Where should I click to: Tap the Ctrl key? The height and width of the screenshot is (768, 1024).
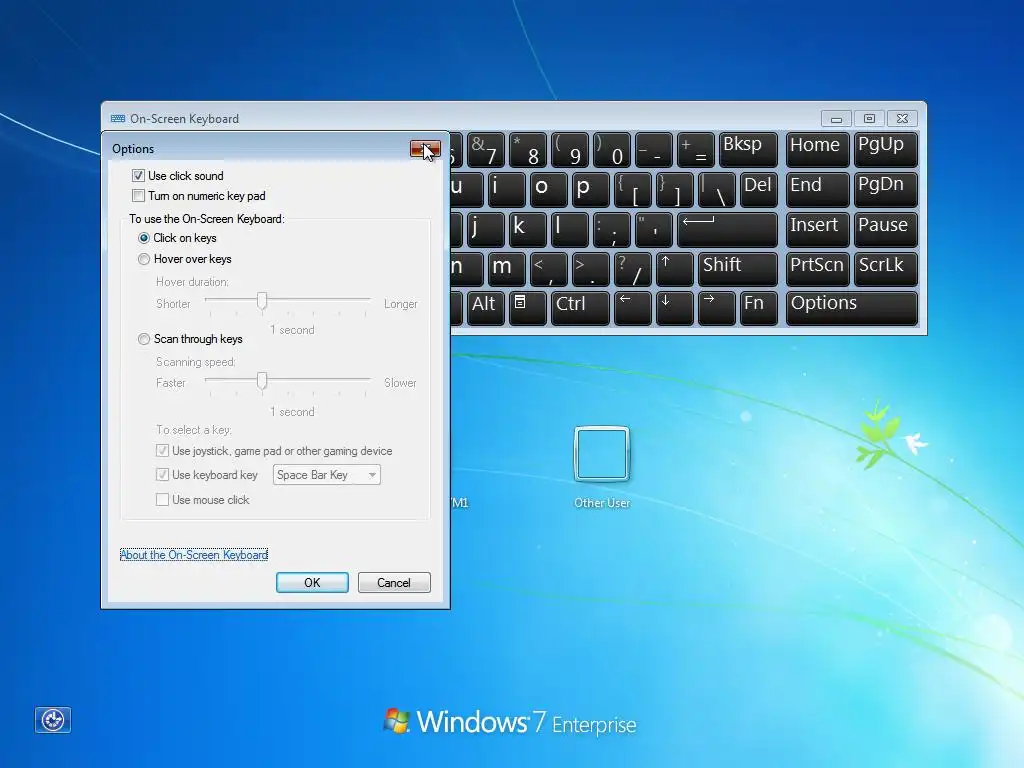[x=580, y=308]
